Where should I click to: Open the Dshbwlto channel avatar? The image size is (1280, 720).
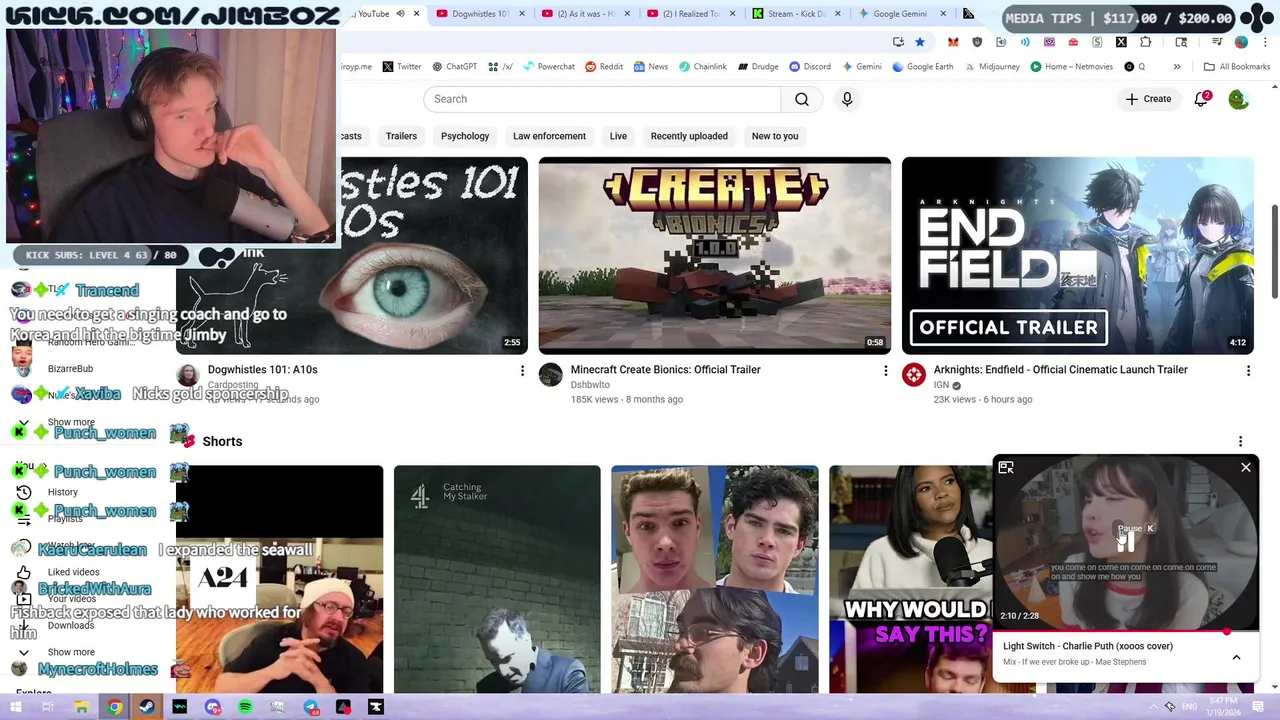550,375
